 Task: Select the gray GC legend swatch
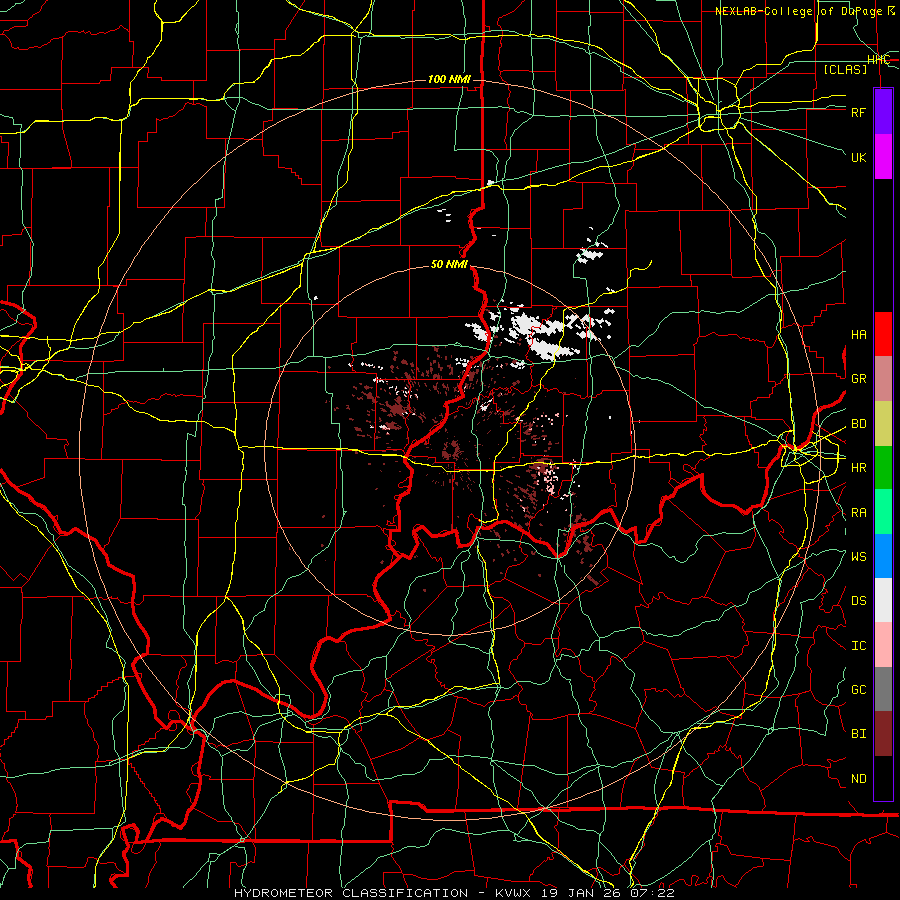pyautogui.click(x=883, y=689)
